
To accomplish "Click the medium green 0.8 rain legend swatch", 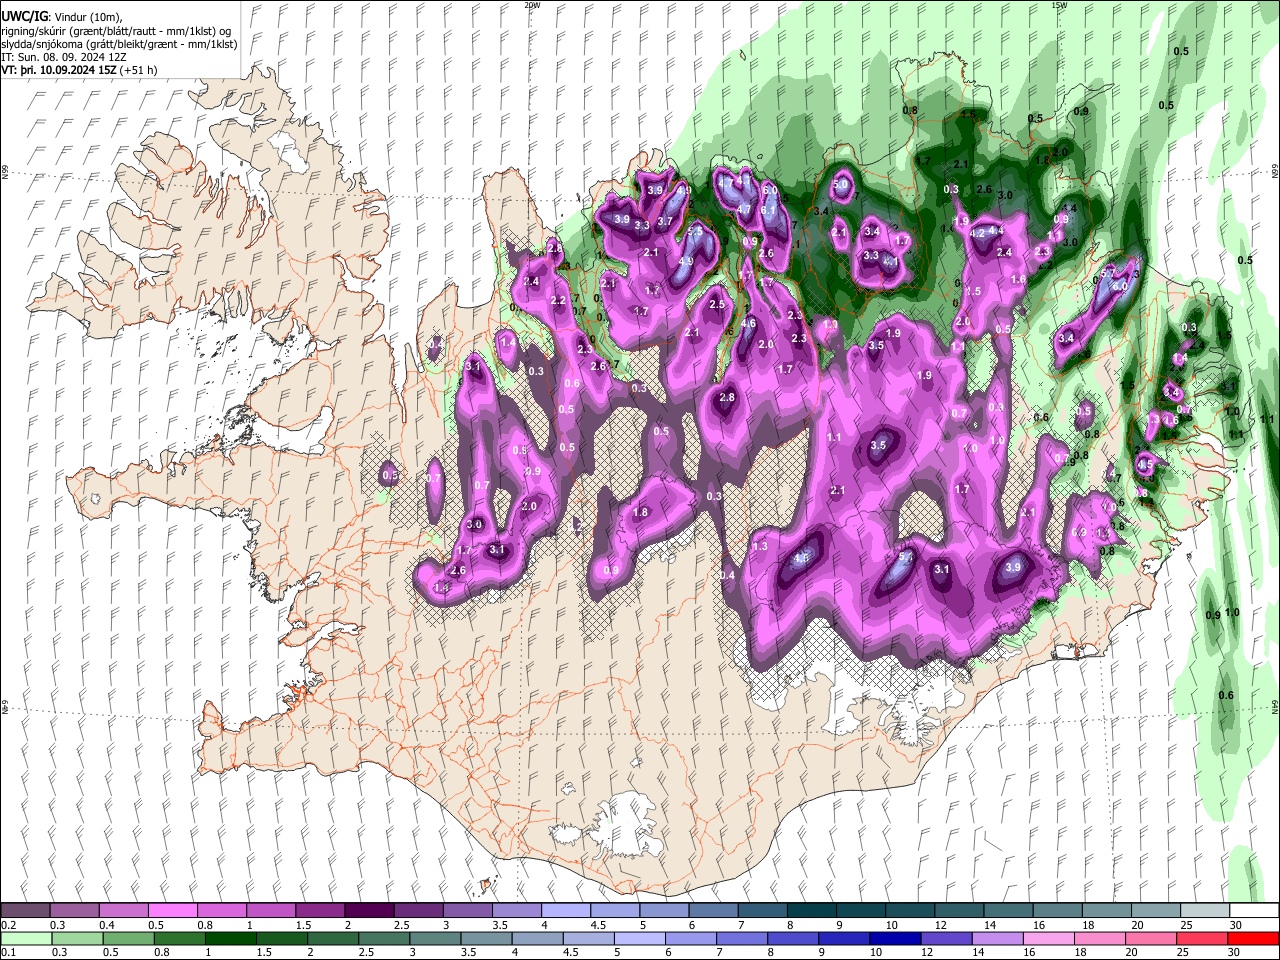I will tap(179, 938).
